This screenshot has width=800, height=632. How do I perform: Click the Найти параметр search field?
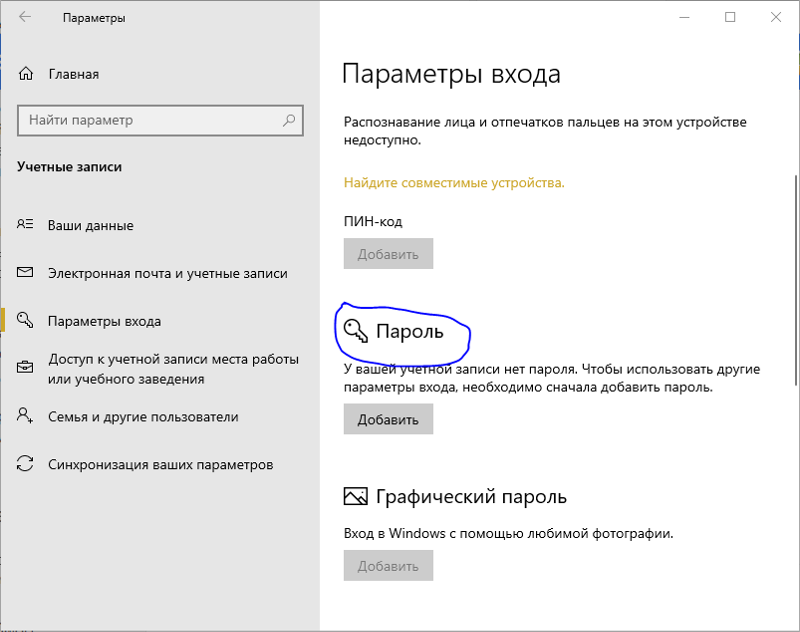pyautogui.click(x=160, y=120)
